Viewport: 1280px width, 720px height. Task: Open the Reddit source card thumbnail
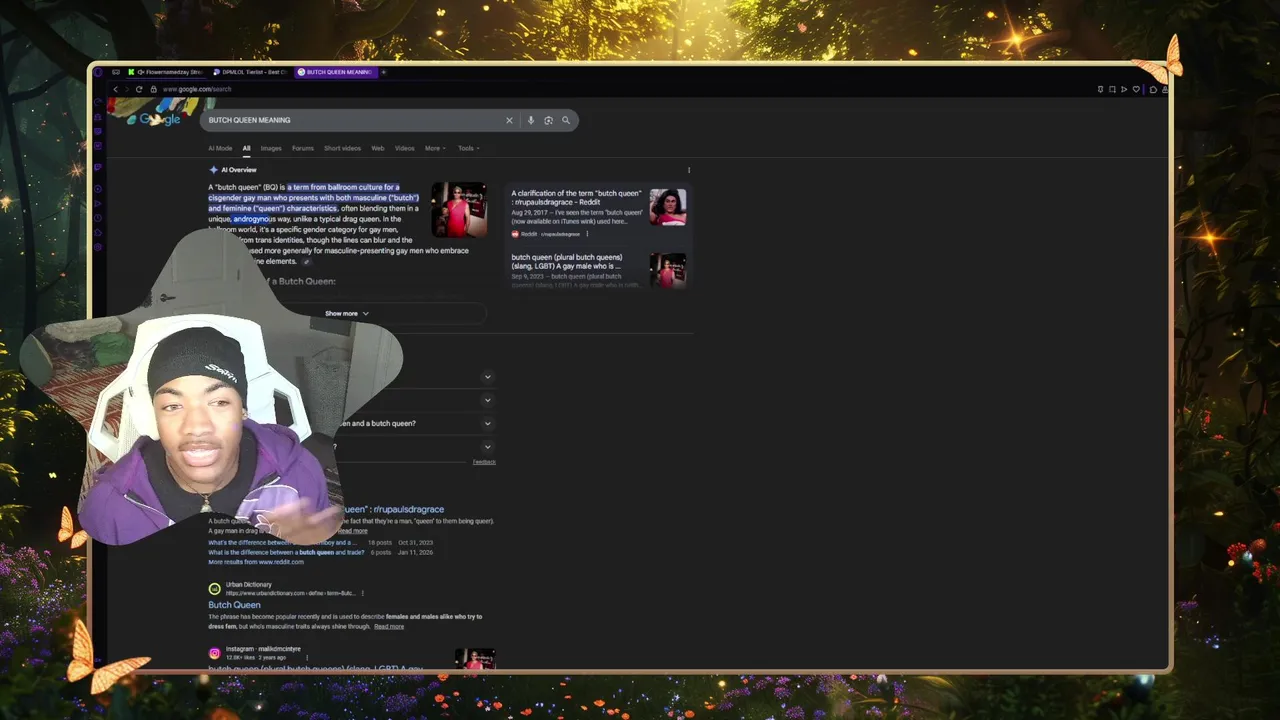(668, 207)
